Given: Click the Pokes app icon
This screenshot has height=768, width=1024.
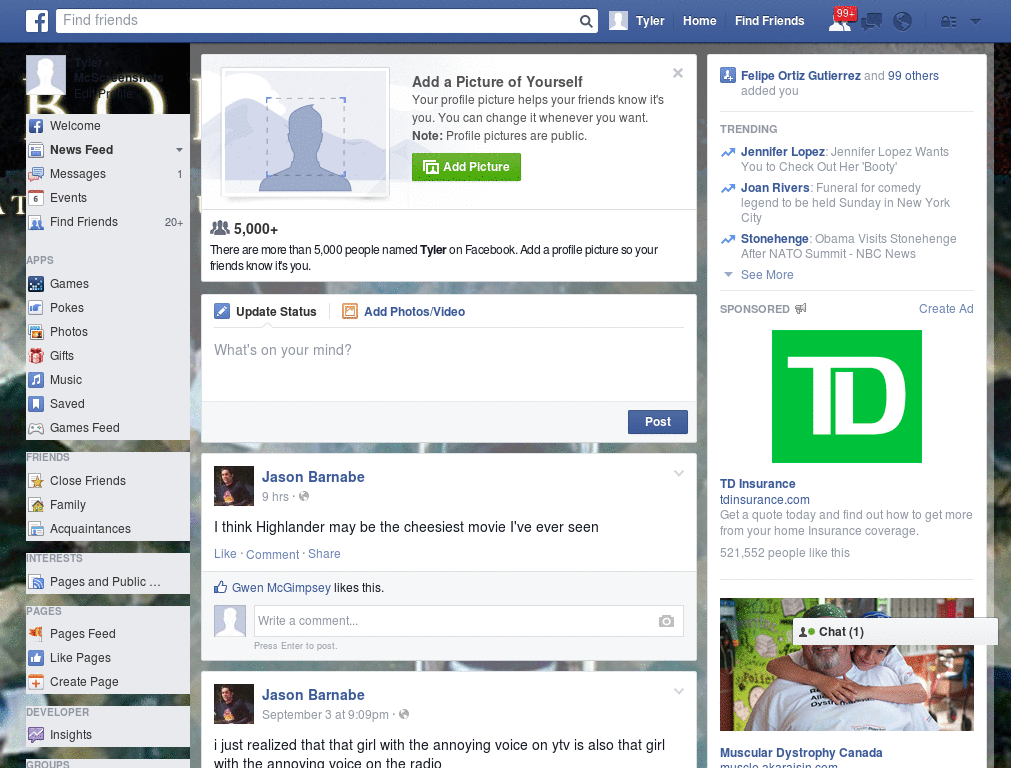Looking at the screenshot, I should tap(36, 308).
